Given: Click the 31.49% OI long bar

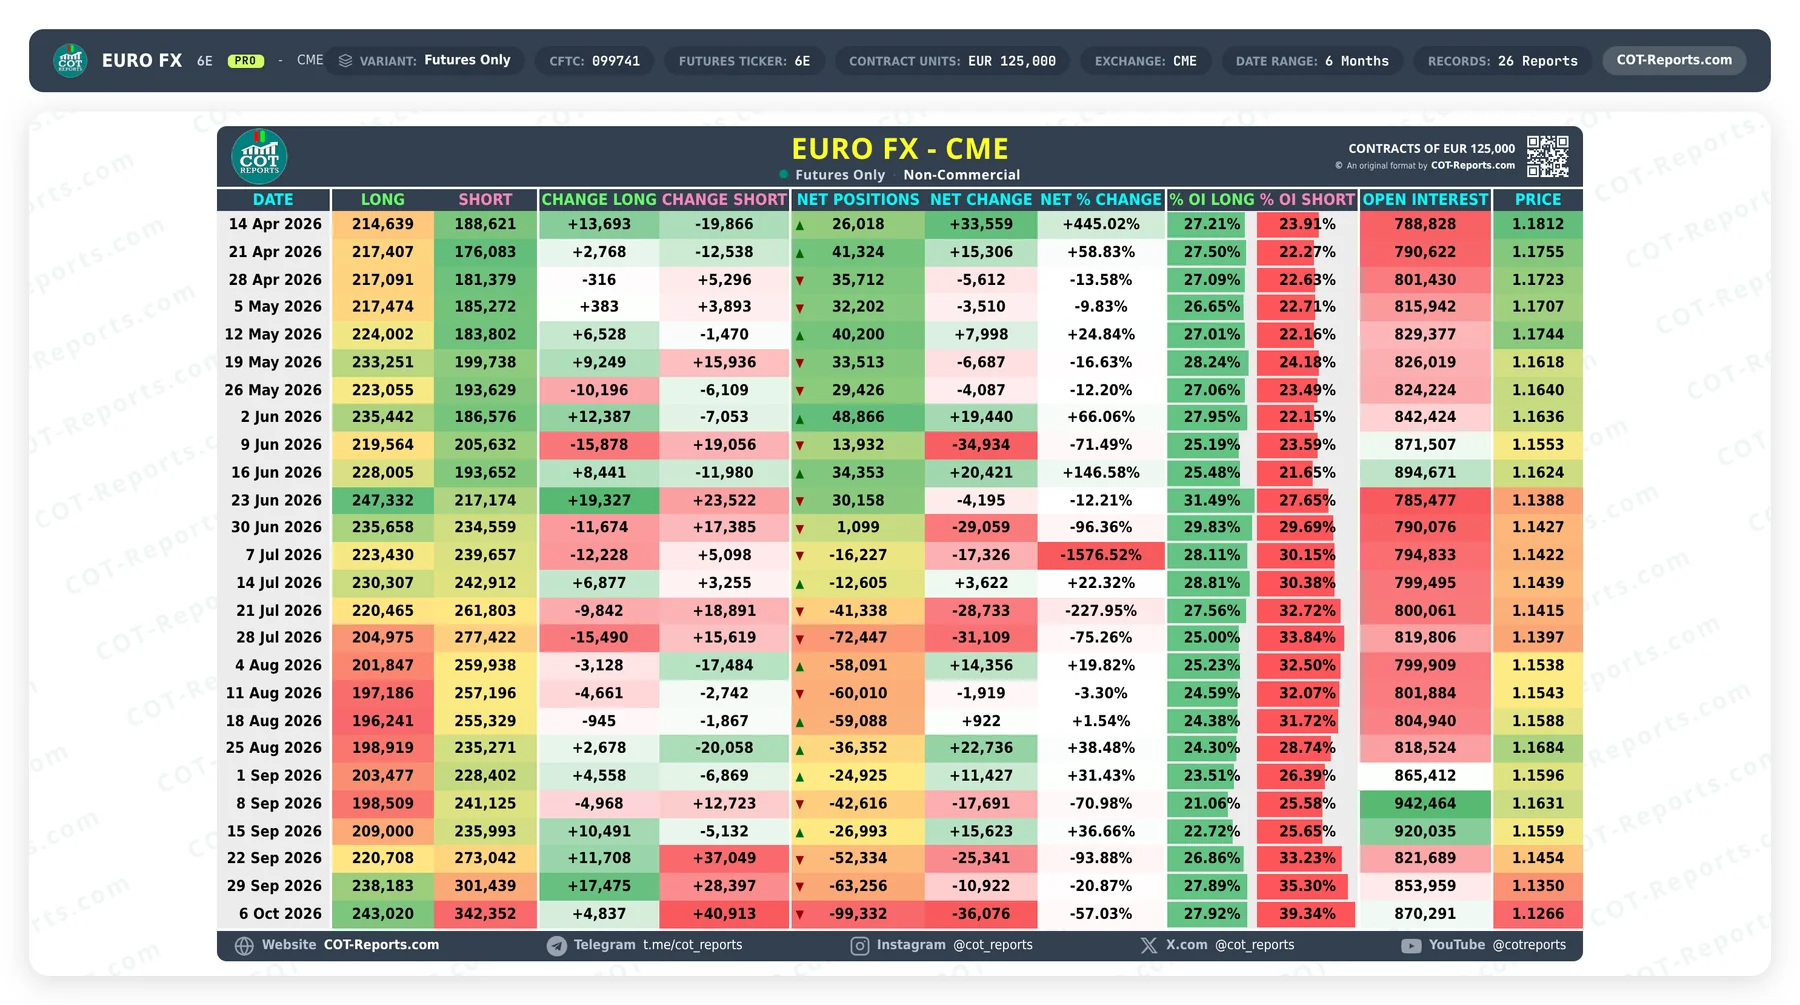Looking at the screenshot, I should click(x=1209, y=500).
